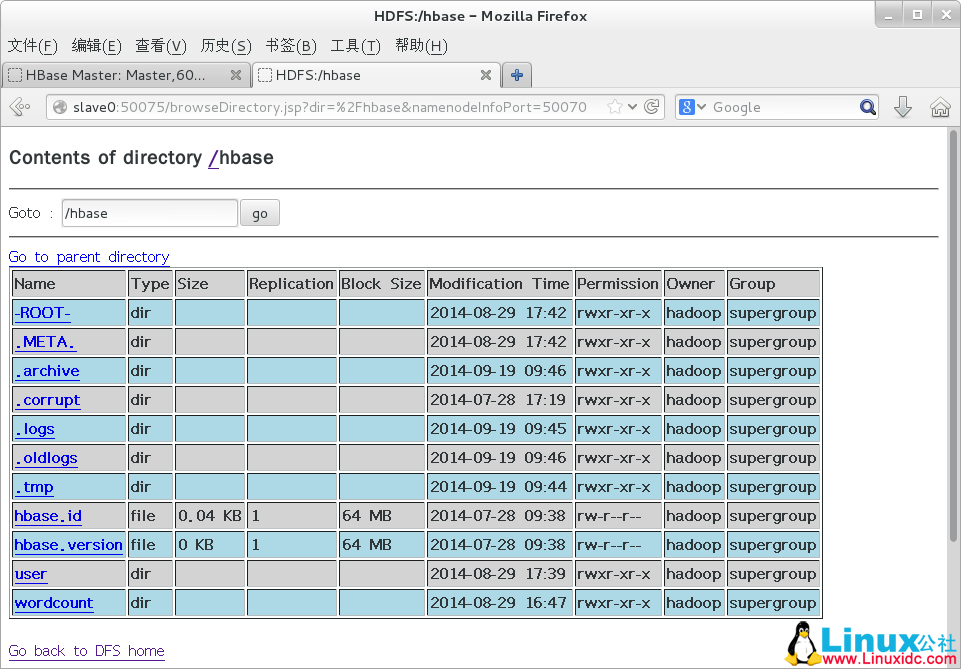Open the 工具(T) menu
Image resolution: width=961 pixels, height=669 pixels.
pos(355,46)
